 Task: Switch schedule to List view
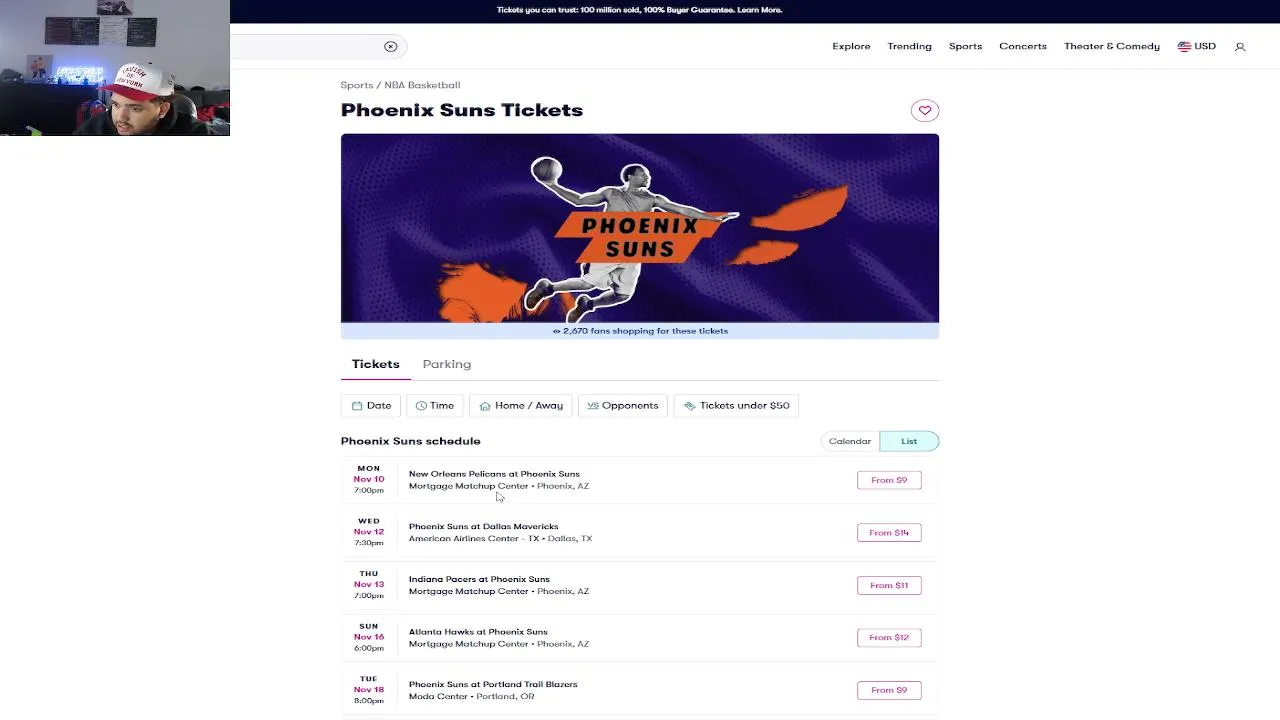pos(909,441)
